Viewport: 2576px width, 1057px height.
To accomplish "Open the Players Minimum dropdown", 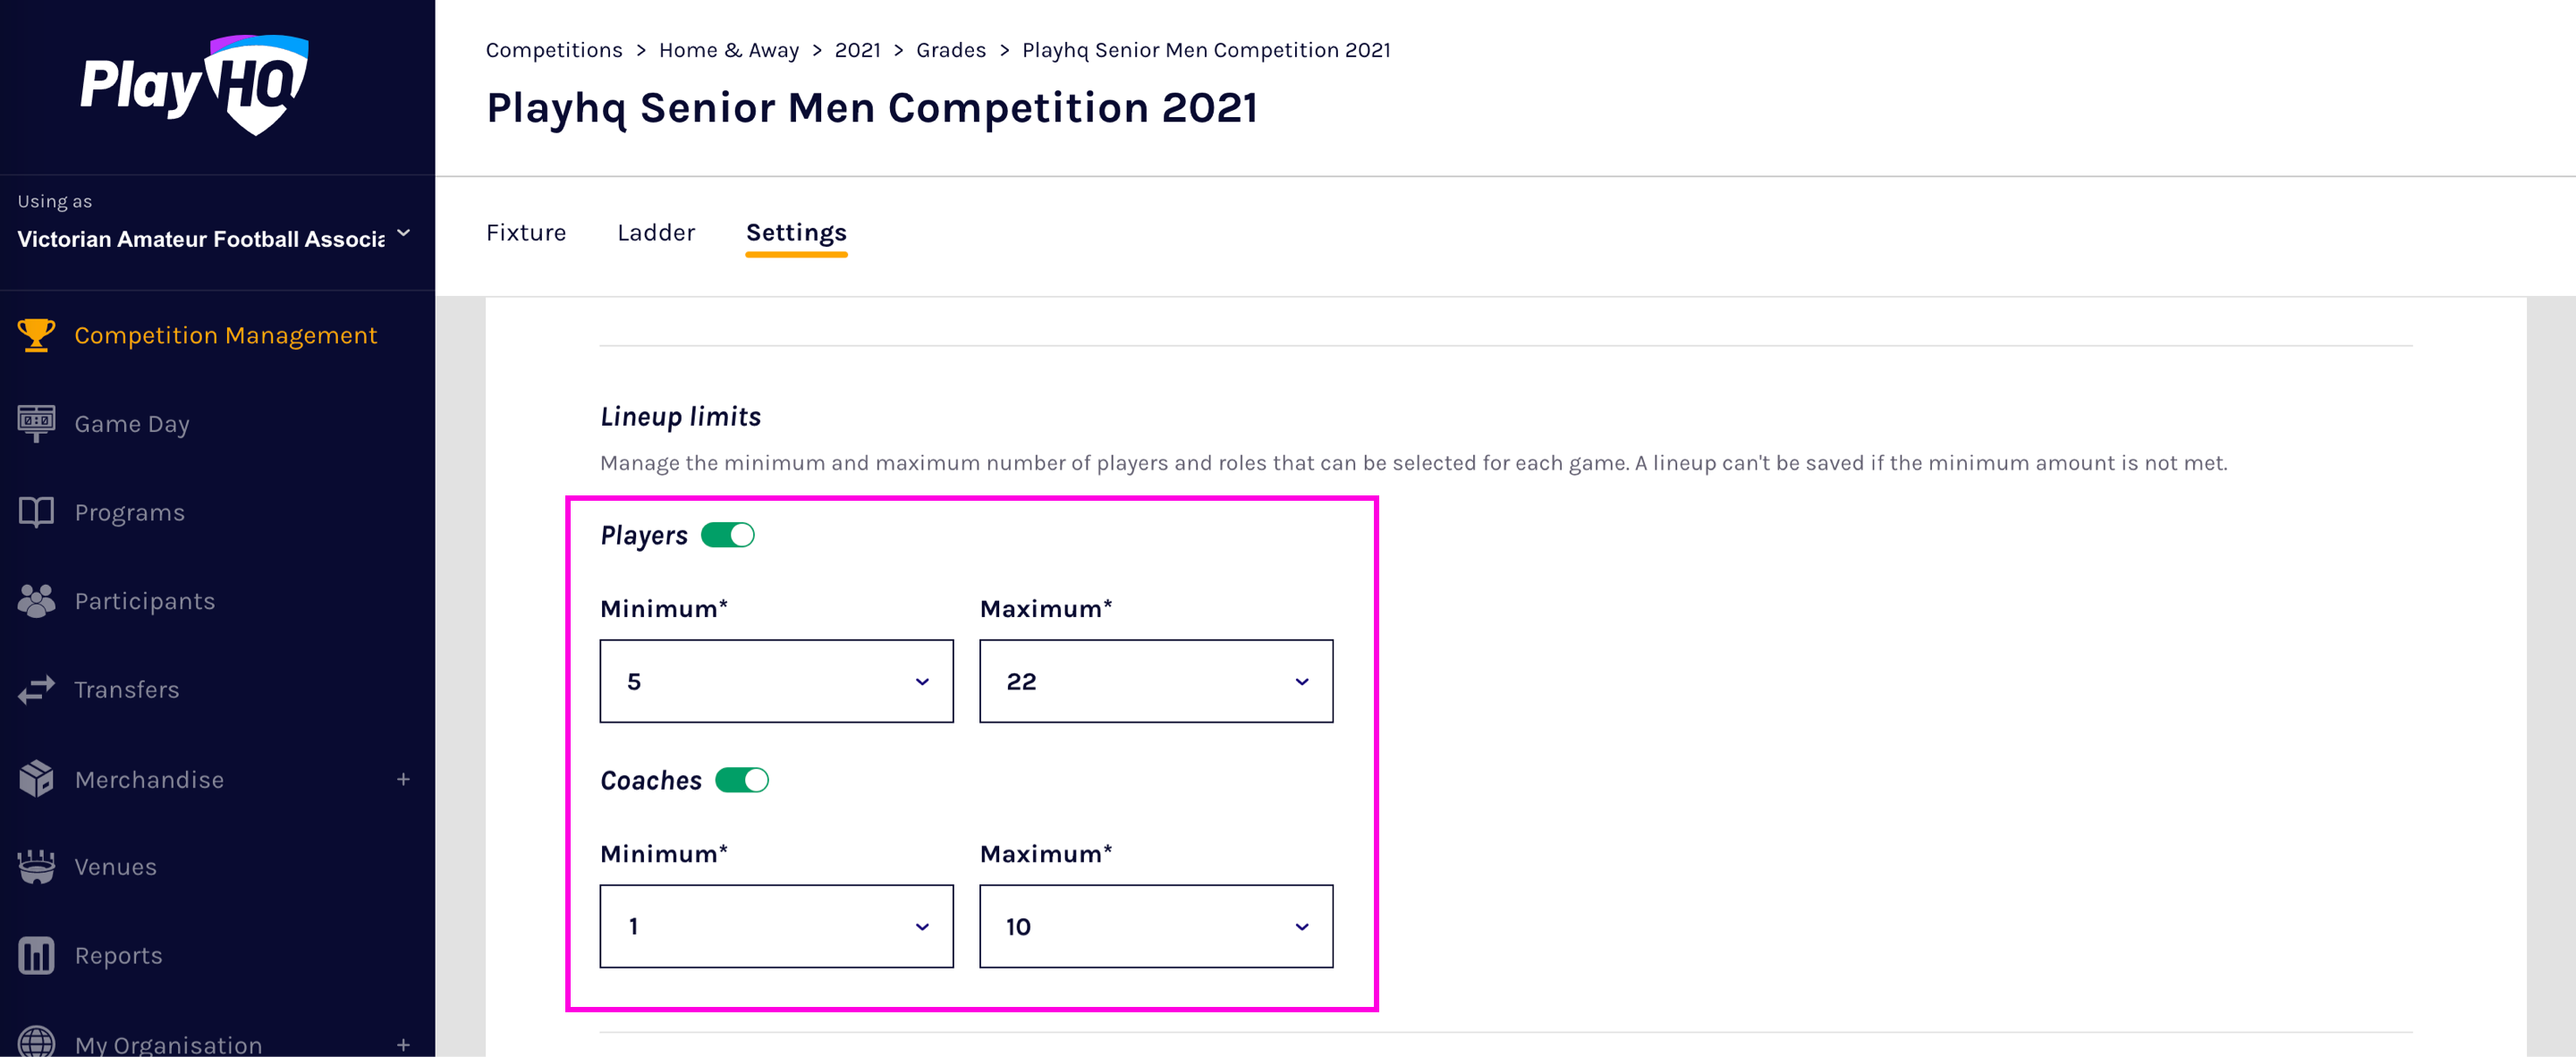I will 776,681.
